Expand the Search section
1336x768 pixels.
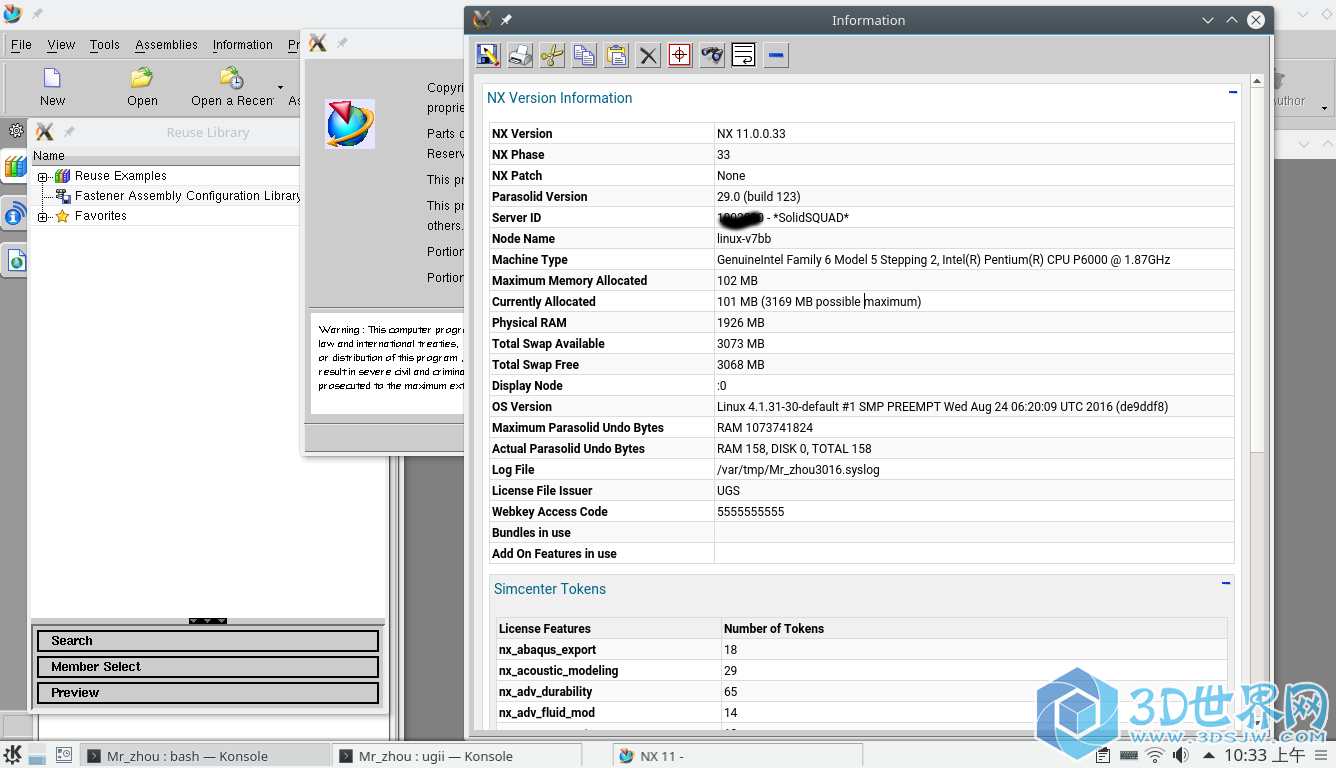[x=208, y=641]
